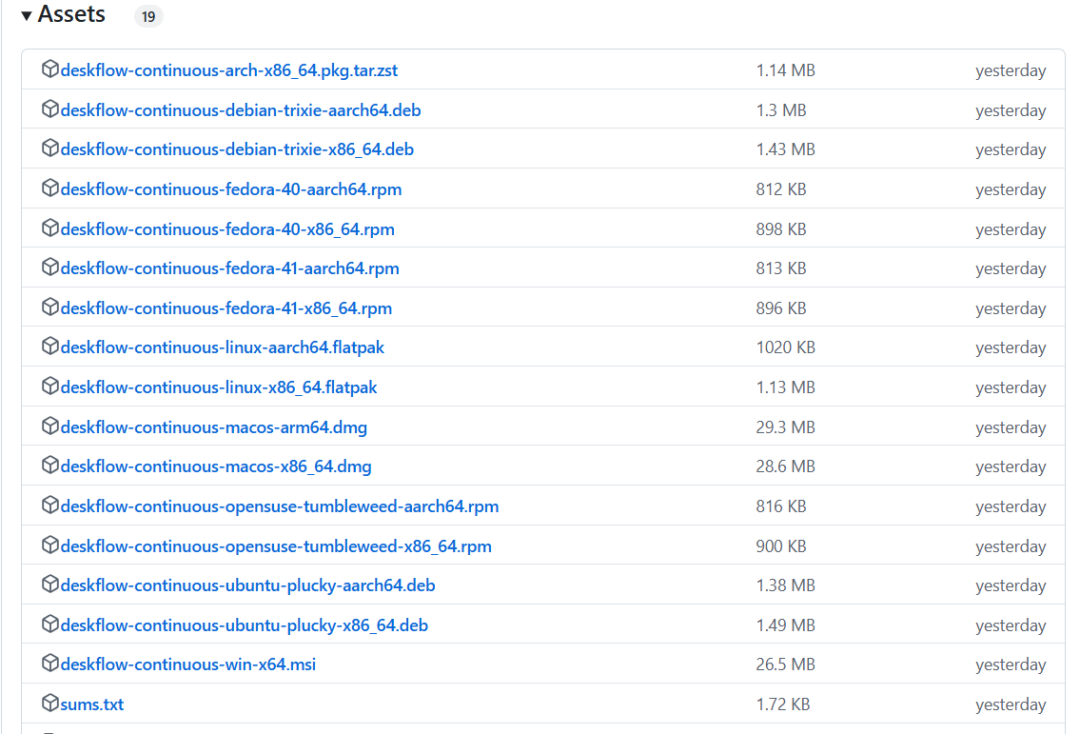Click the 896 KB size value
1080x734 pixels.
tap(781, 308)
